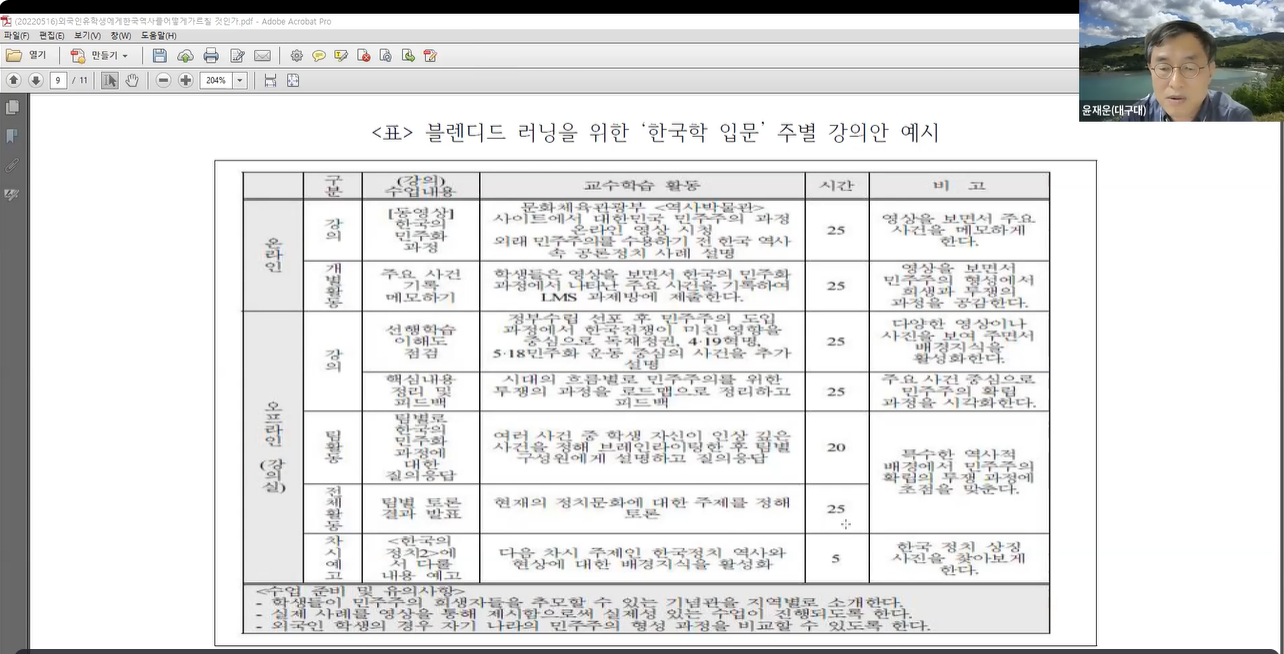Click the fit width scrolling icon

click(x=270, y=80)
